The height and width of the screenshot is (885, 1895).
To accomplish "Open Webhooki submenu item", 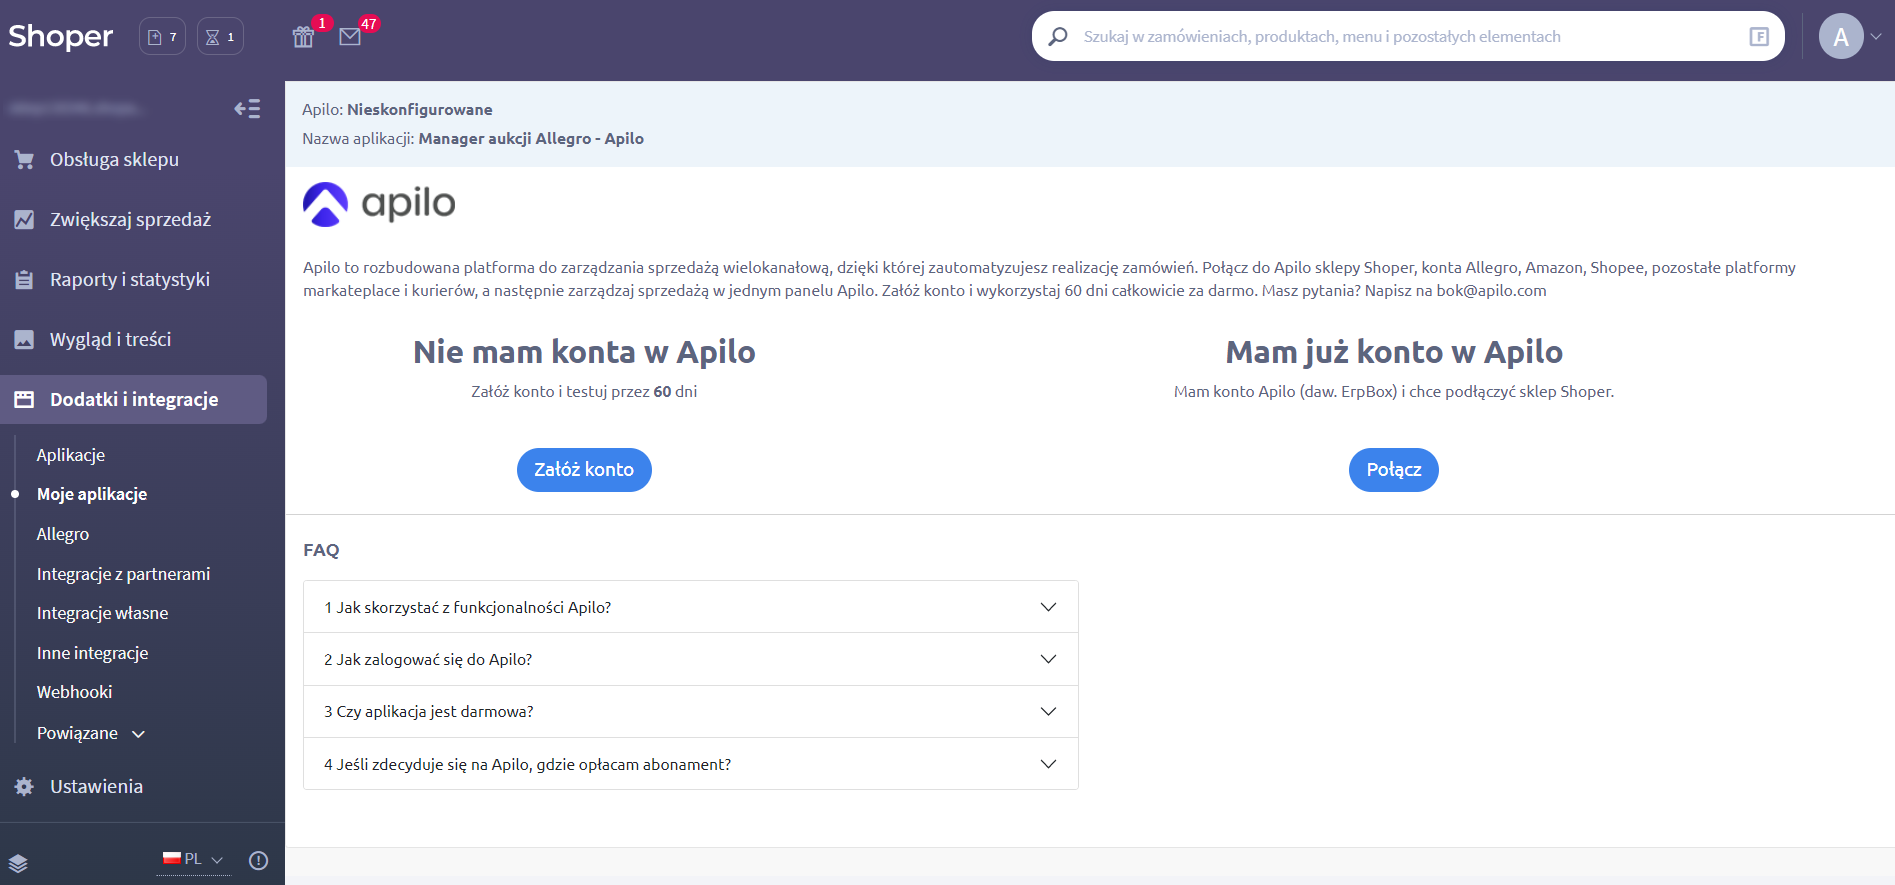I will pos(75,692).
